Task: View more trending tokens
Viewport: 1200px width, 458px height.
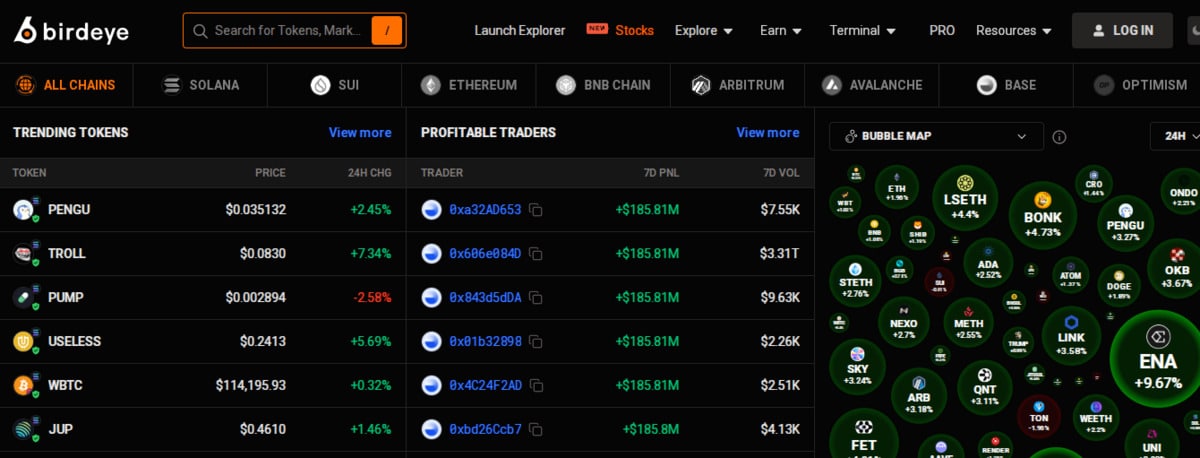Action: tap(360, 132)
